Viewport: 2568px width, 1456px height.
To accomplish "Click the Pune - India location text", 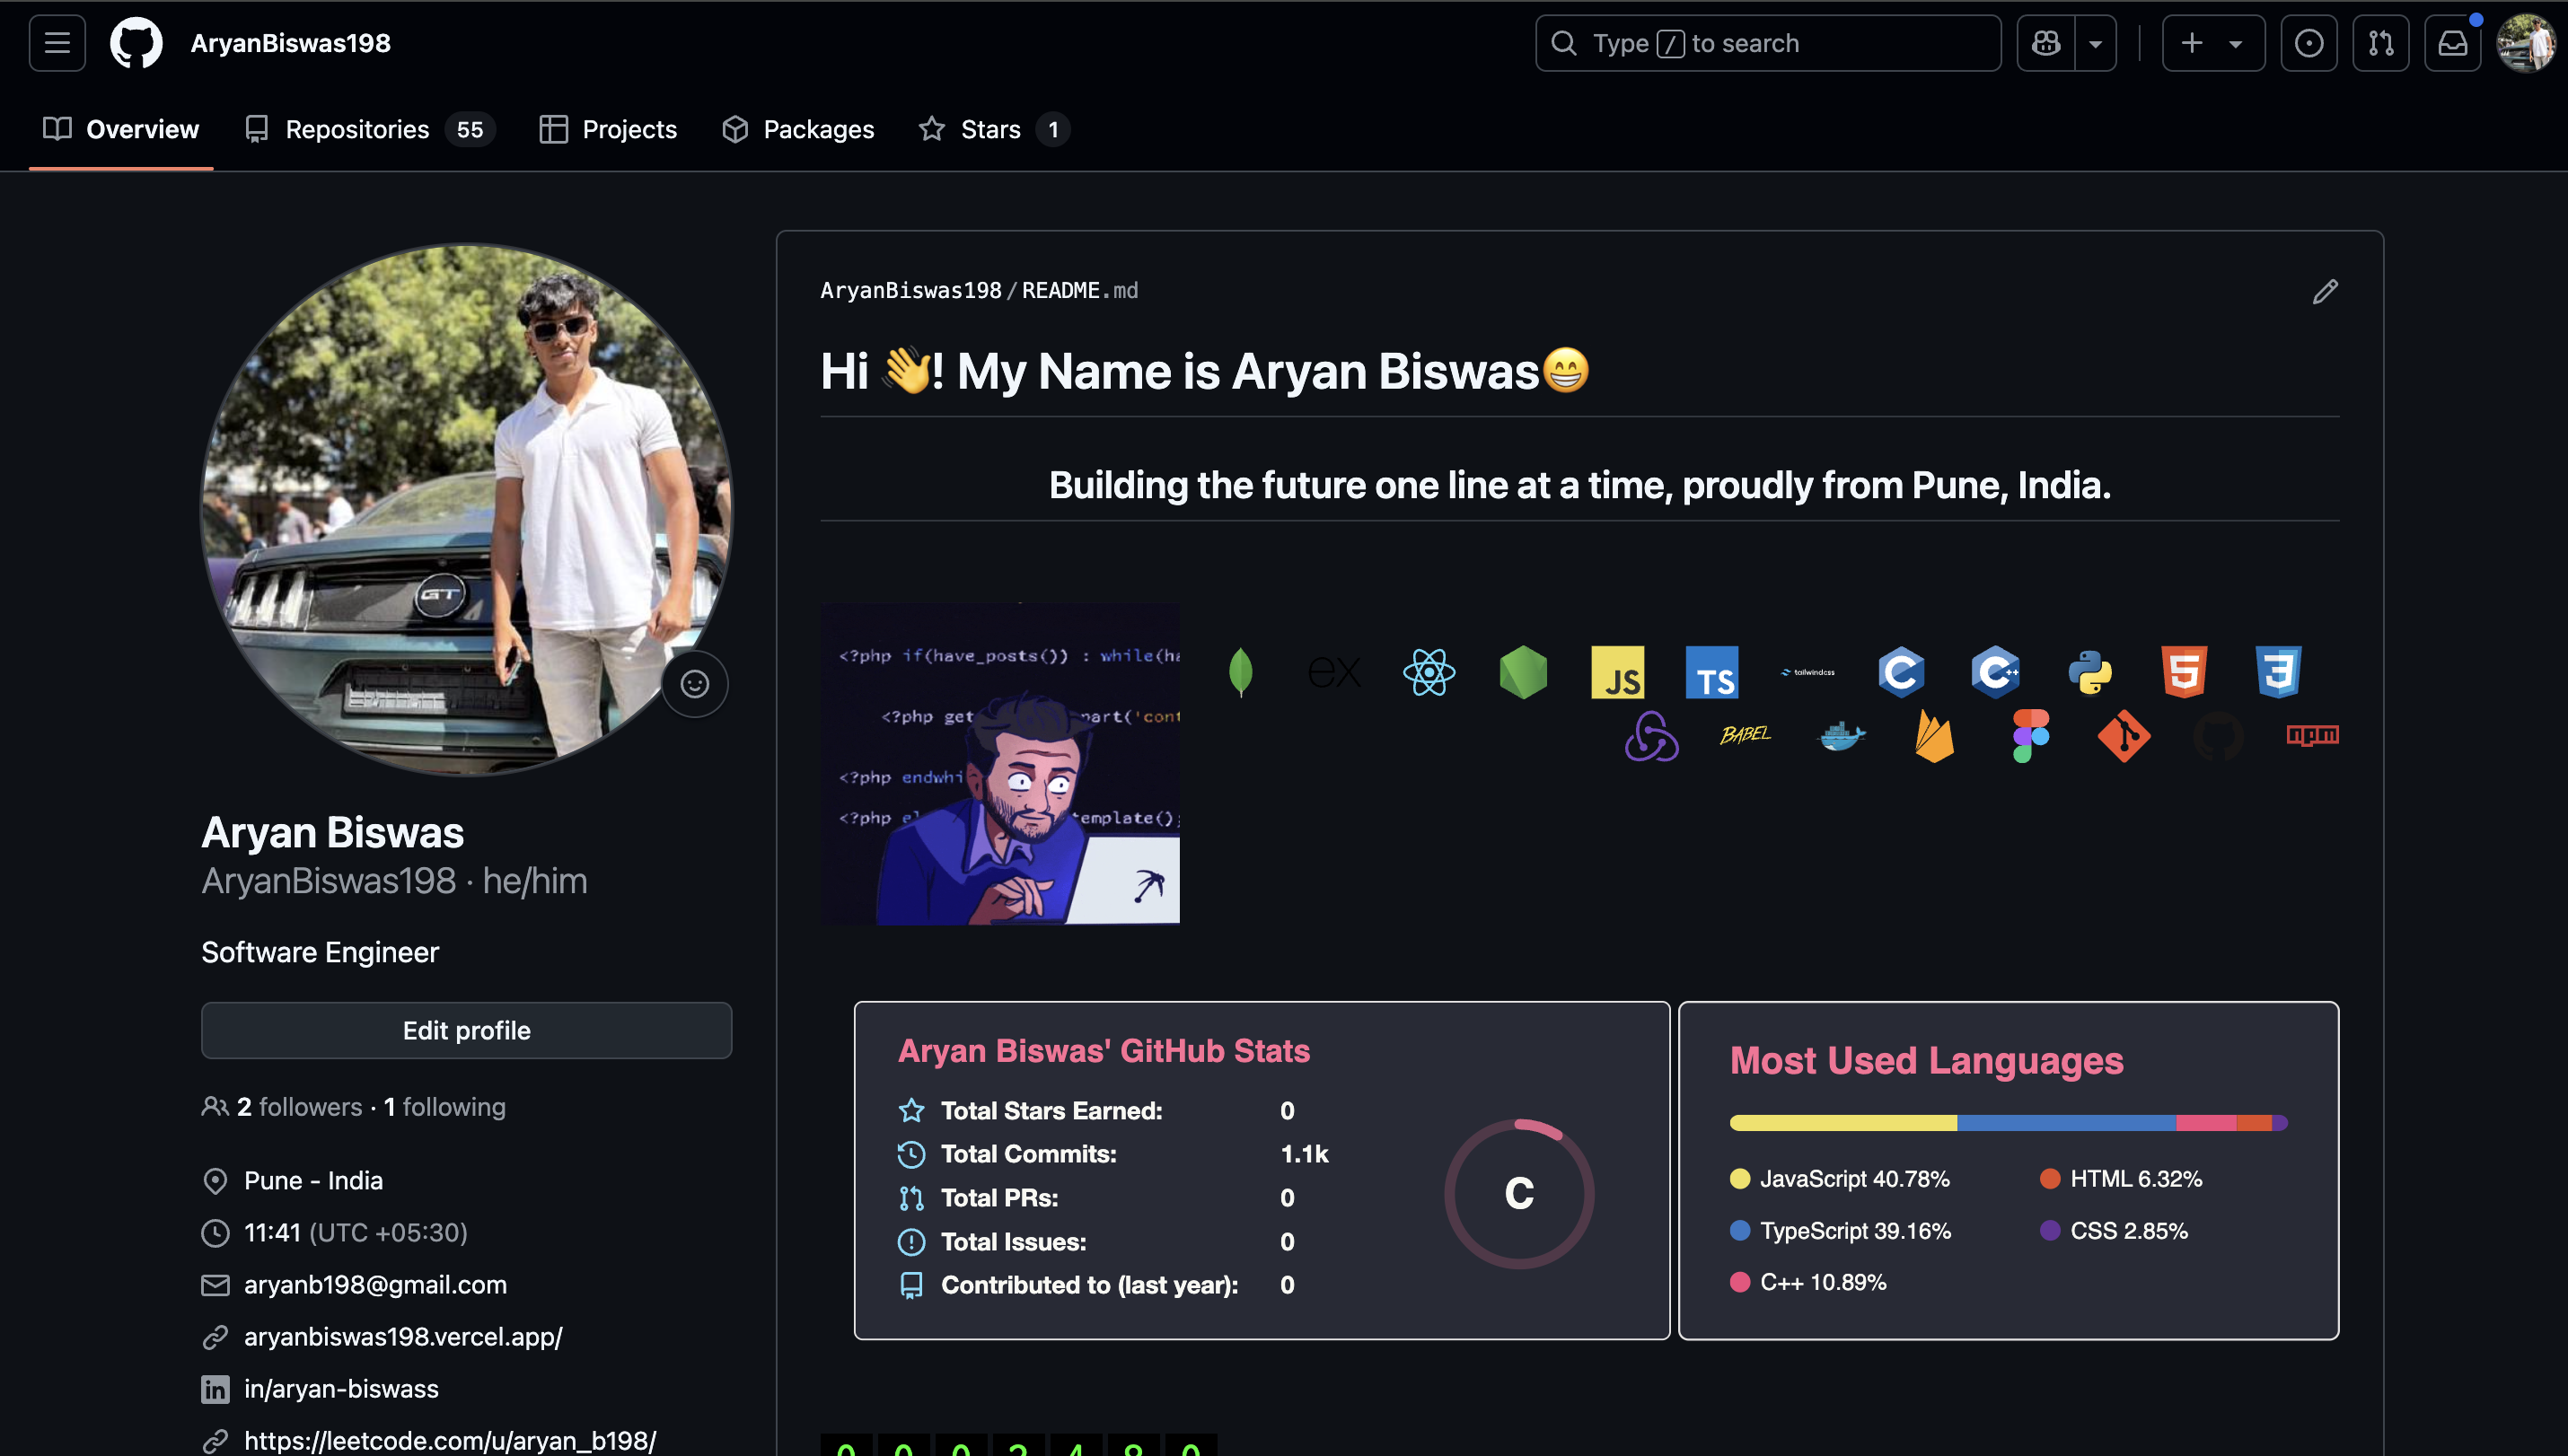I will [x=313, y=1180].
